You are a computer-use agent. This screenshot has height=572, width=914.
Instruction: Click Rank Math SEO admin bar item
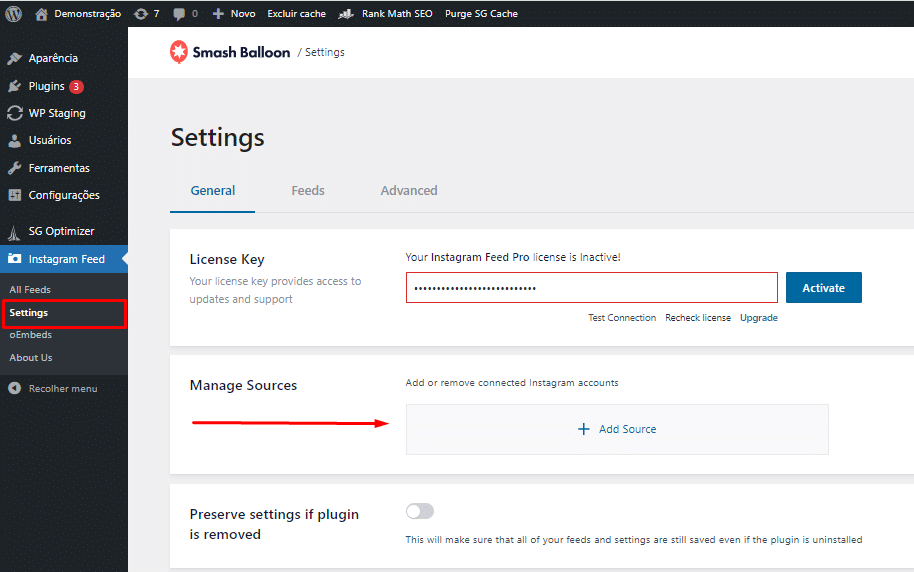coord(397,14)
